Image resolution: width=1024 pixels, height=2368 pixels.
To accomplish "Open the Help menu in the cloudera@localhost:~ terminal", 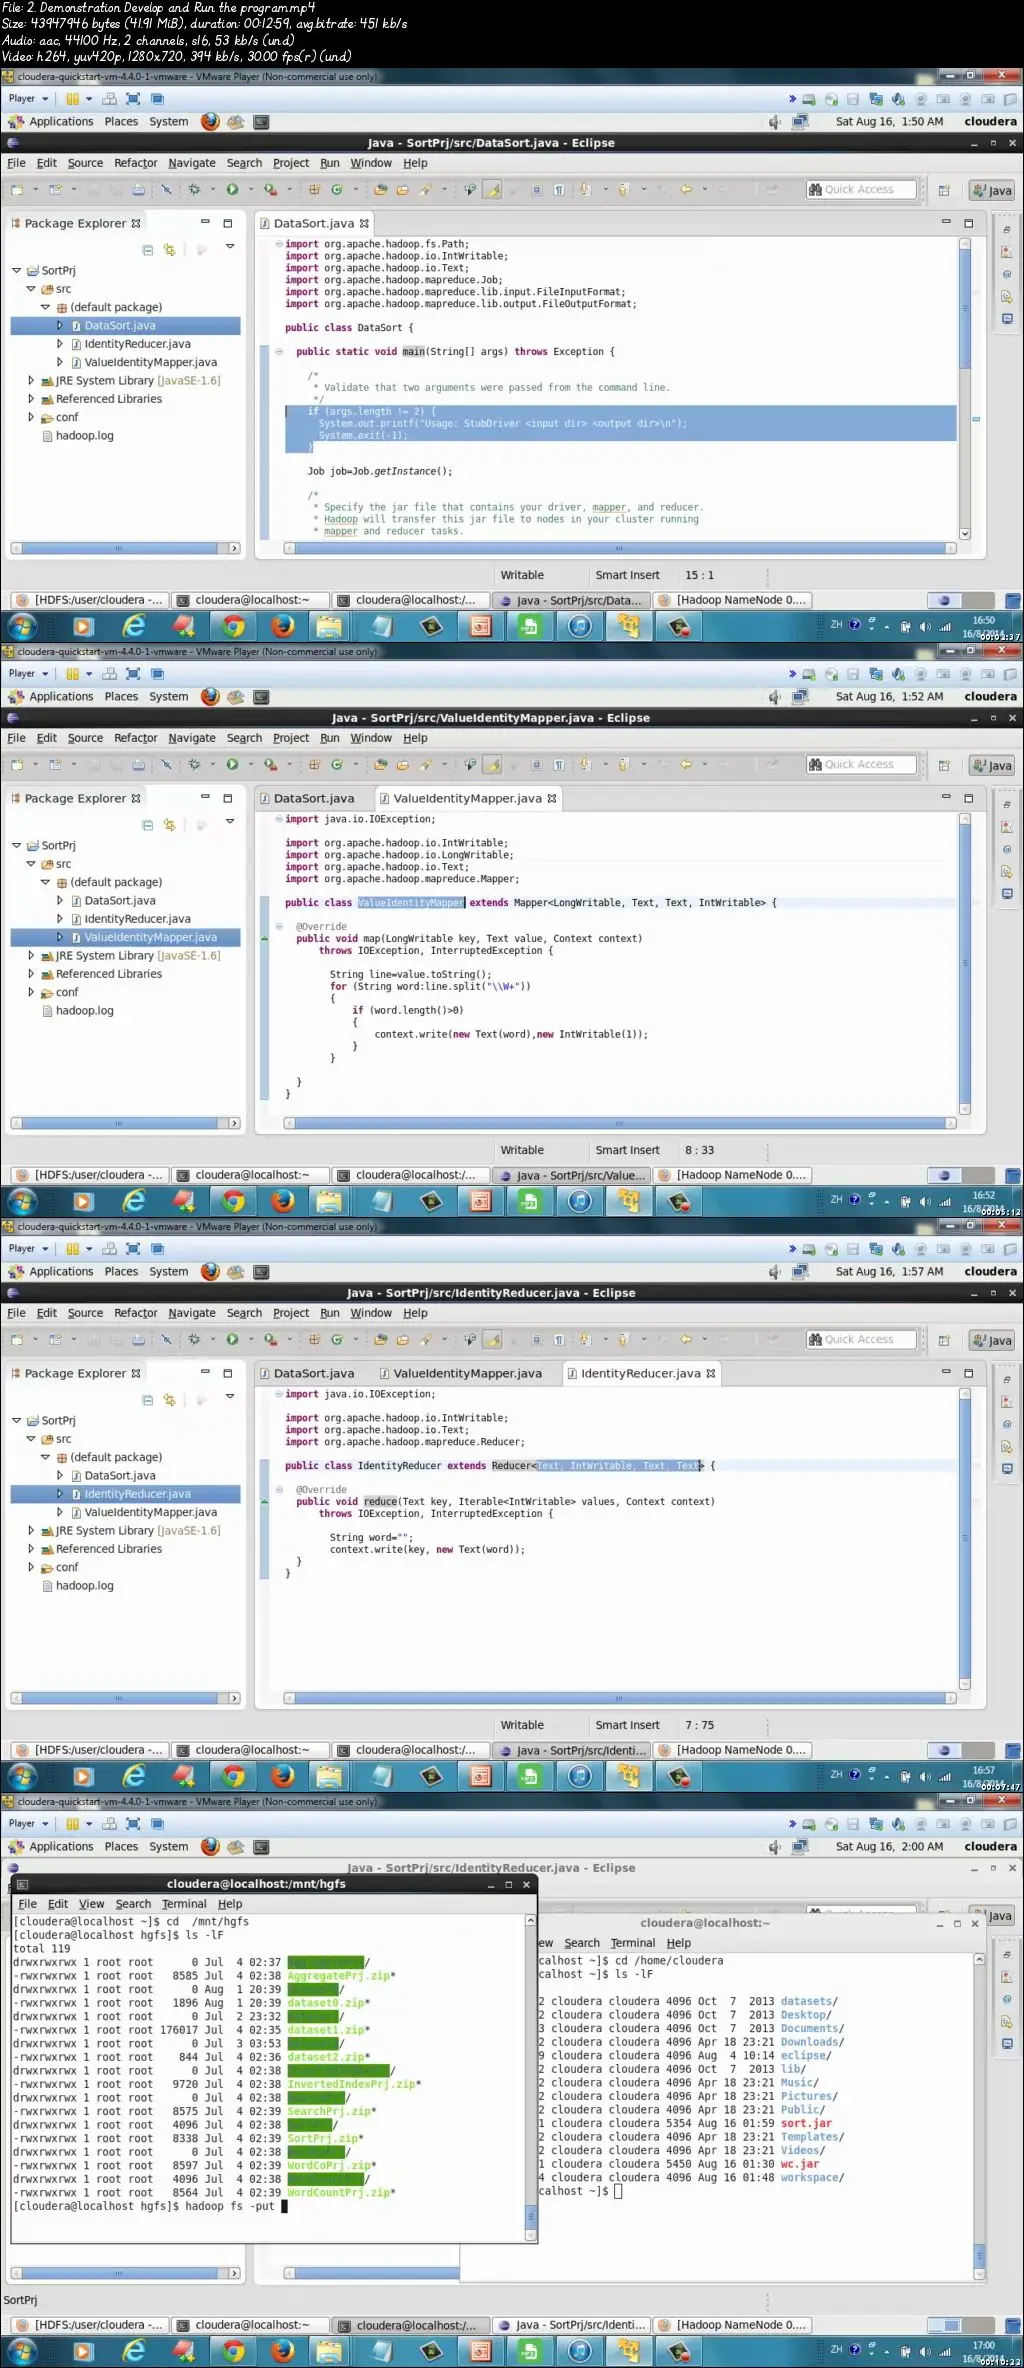I will pyautogui.click(x=679, y=1943).
